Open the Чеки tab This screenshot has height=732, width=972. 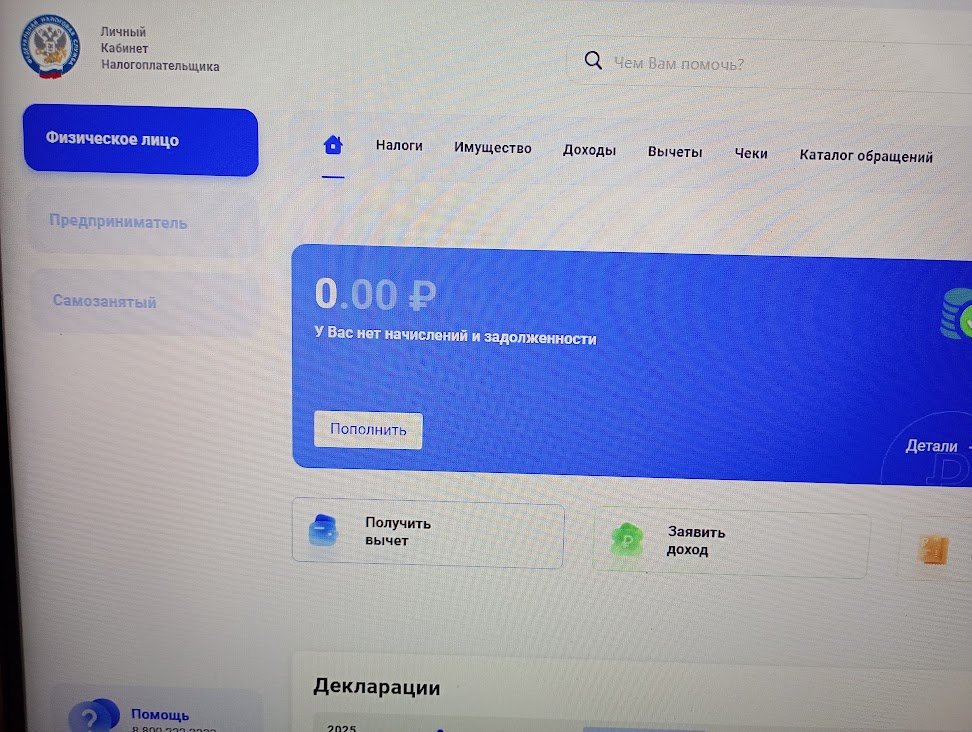point(751,154)
